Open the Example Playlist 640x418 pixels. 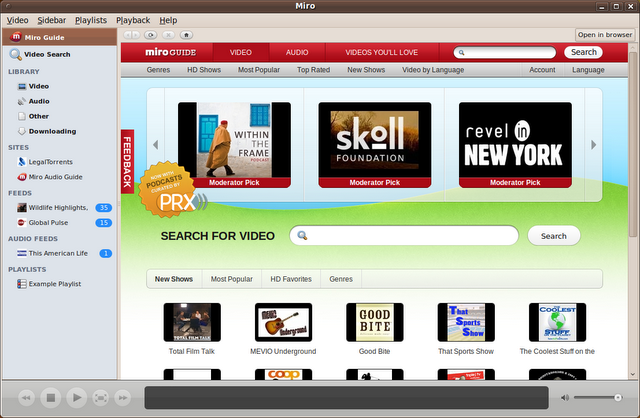[x=59, y=284]
